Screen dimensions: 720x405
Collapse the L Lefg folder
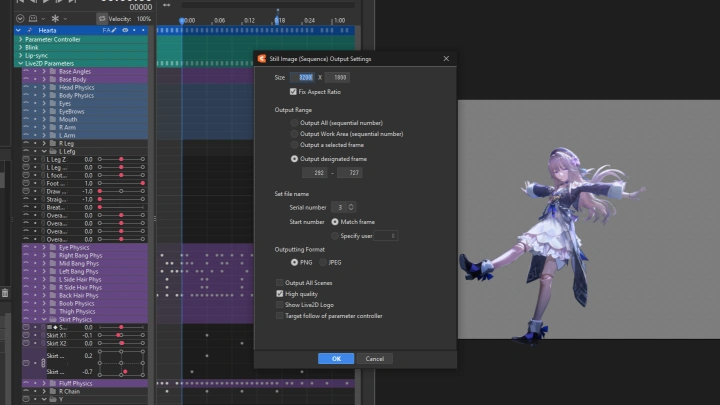click(x=44, y=152)
